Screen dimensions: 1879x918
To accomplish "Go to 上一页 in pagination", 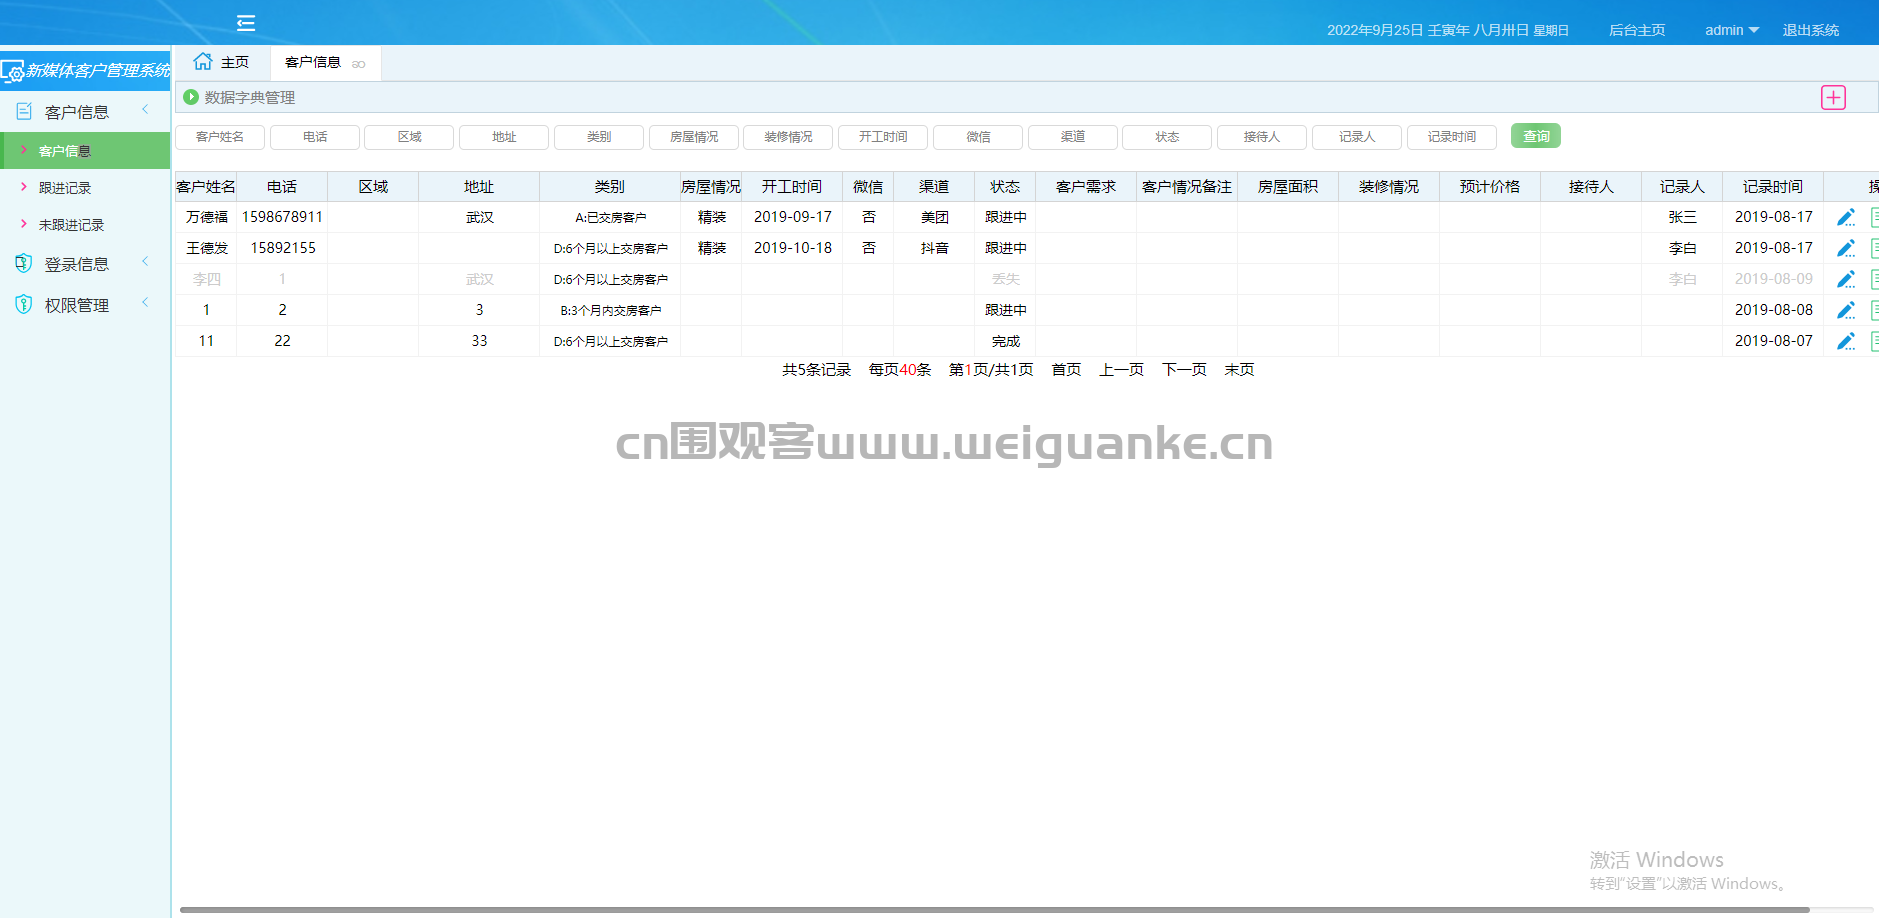I will click(1121, 370).
